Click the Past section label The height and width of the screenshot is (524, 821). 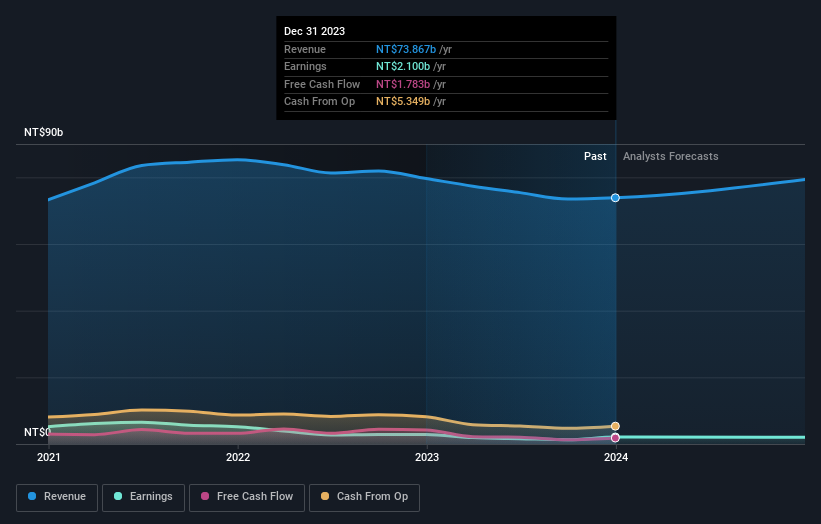[595, 156]
